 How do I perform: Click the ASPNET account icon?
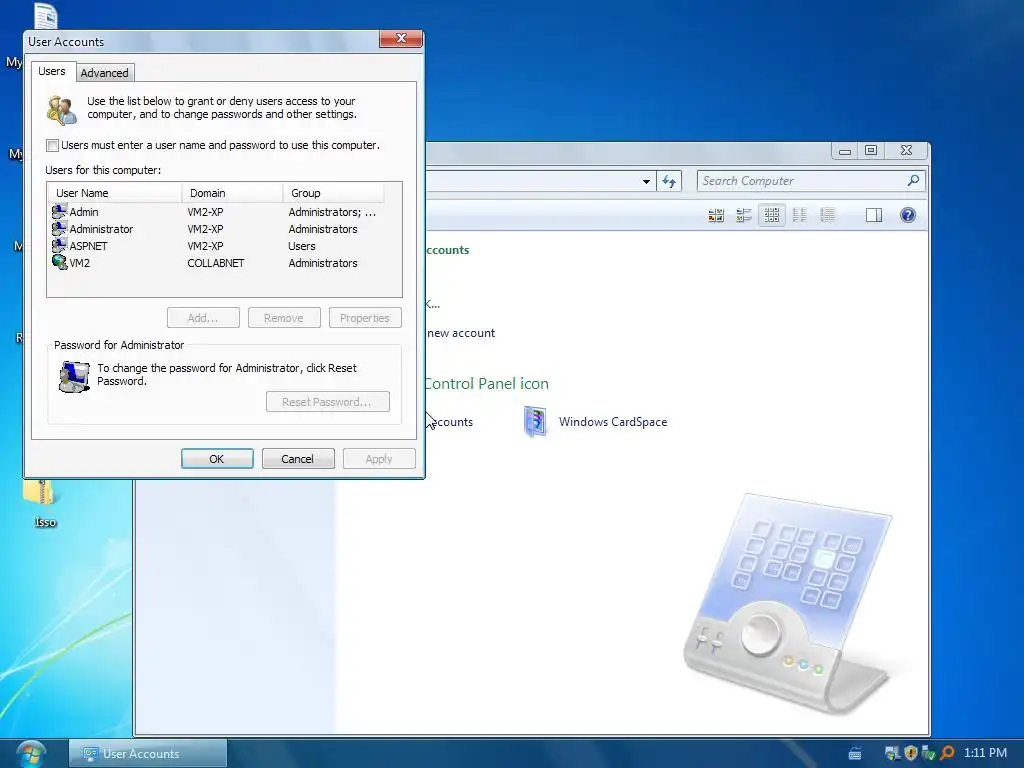(x=59, y=245)
